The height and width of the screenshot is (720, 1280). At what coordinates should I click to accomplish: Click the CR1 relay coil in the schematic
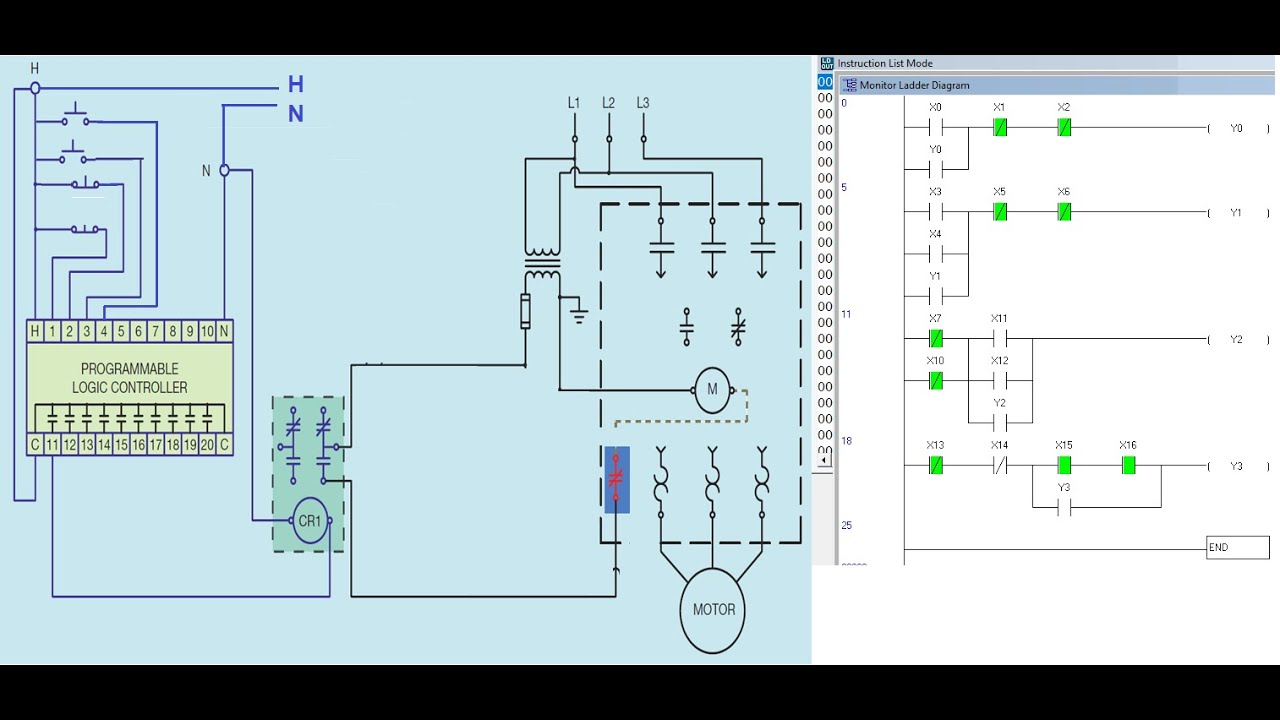click(x=310, y=521)
